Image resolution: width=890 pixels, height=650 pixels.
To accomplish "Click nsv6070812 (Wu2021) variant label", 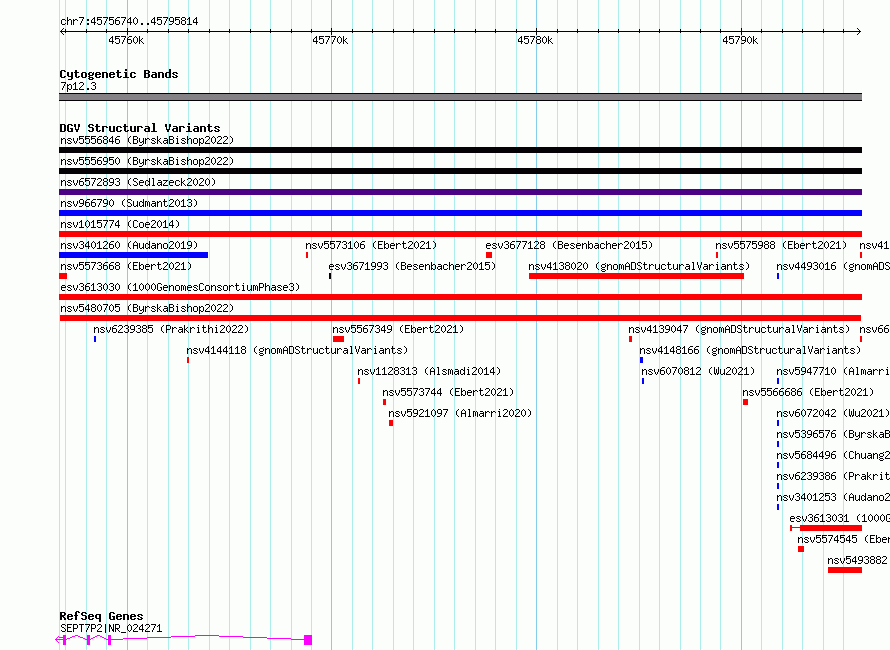I will coord(698,371).
